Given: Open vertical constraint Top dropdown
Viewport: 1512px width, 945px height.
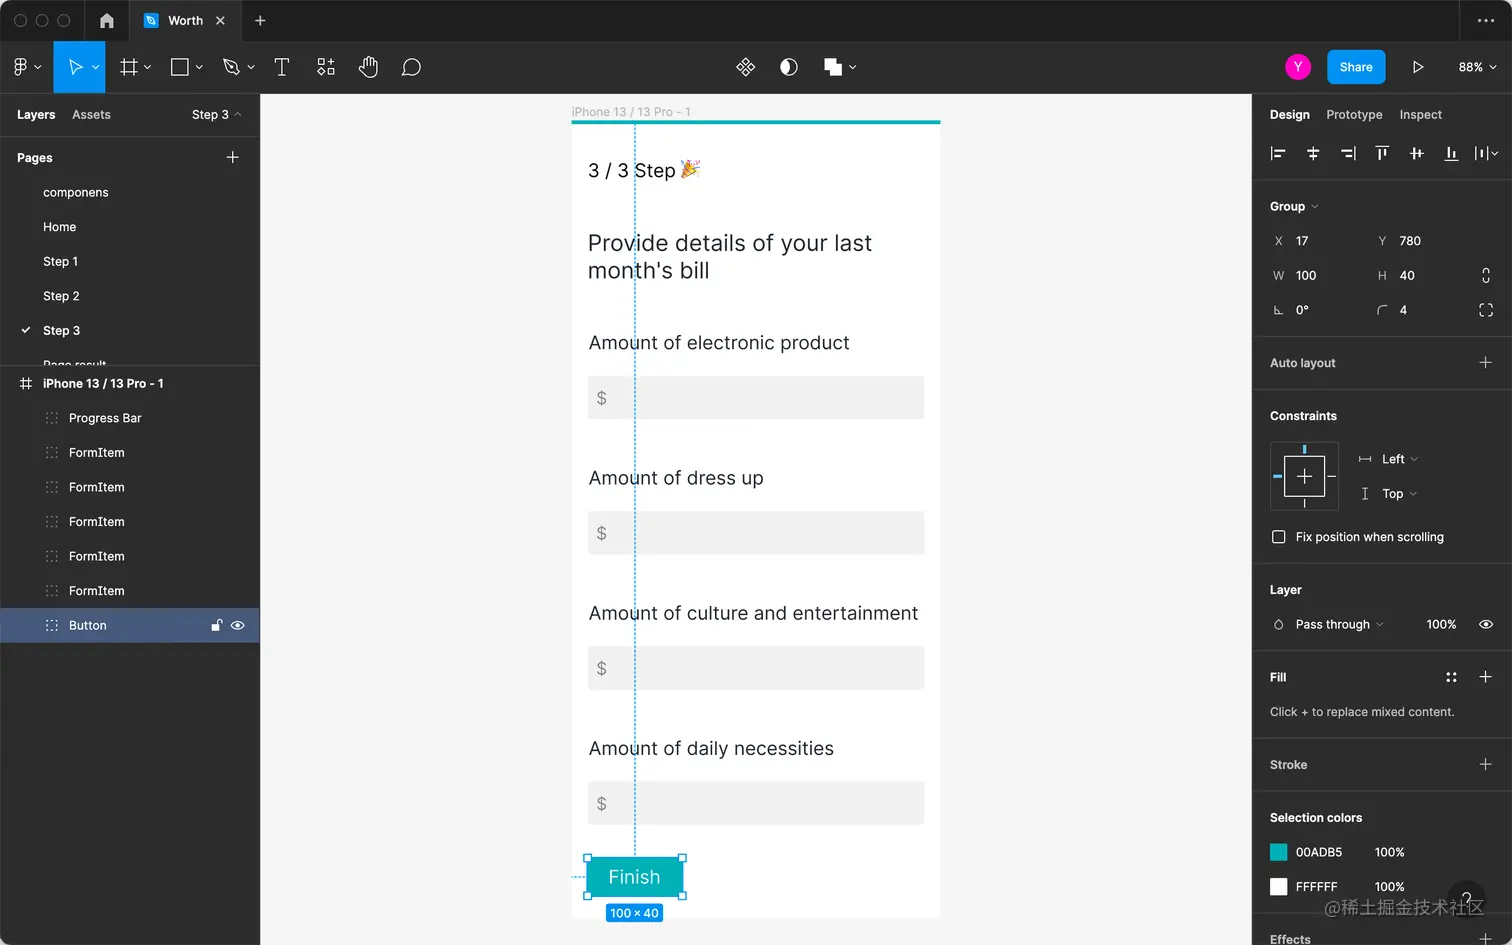Looking at the screenshot, I should coord(1399,493).
